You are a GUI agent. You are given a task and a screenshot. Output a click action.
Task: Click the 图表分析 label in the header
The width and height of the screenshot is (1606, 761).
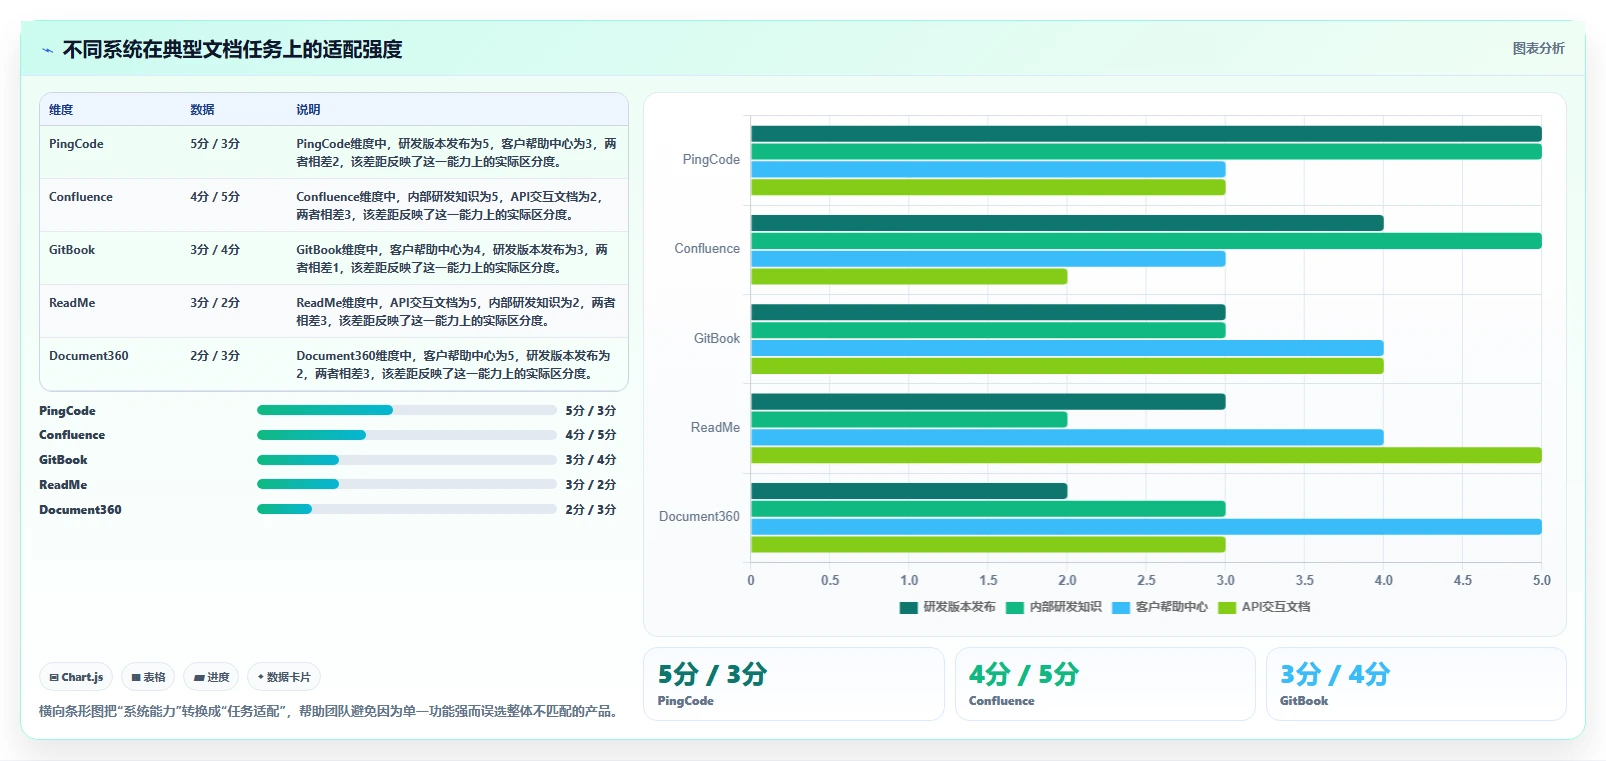(x=1538, y=48)
